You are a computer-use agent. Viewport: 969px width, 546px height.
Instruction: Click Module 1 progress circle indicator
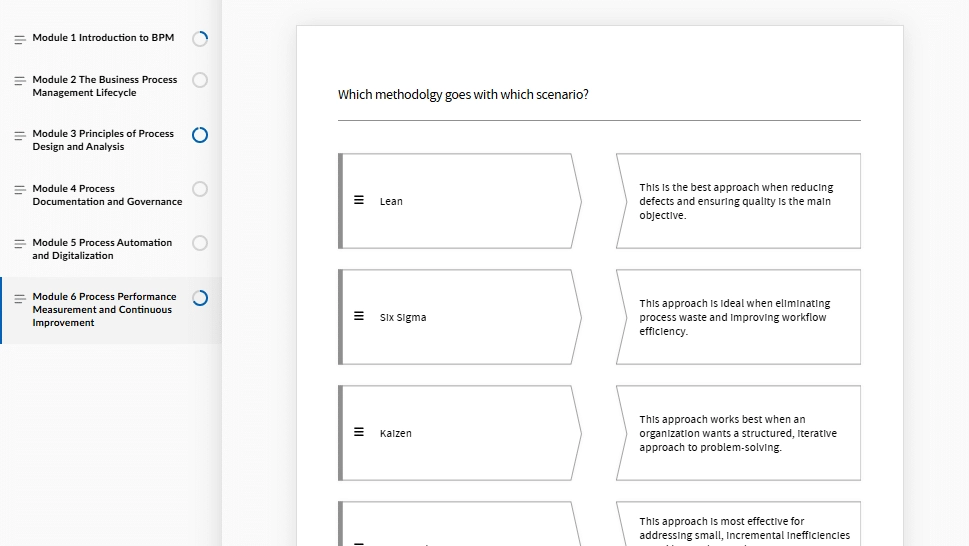pos(200,39)
